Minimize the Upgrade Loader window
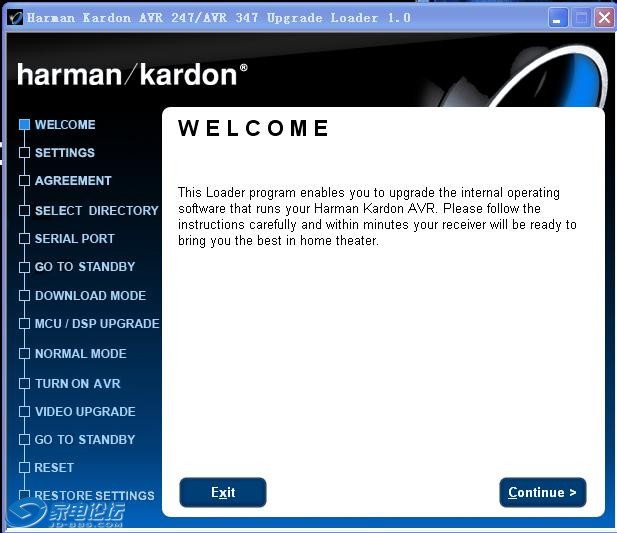The height and width of the screenshot is (533, 617). pyautogui.click(x=558, y=18)
